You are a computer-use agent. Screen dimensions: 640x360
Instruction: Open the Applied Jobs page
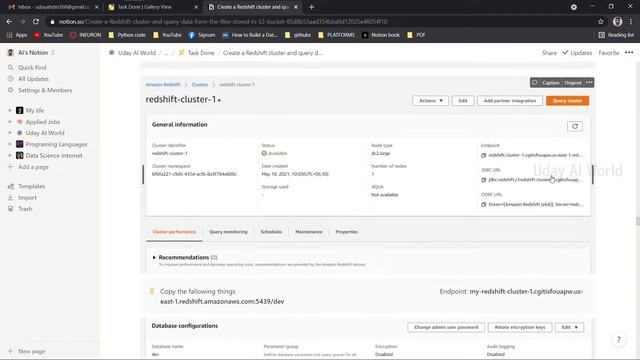[42, 122]
